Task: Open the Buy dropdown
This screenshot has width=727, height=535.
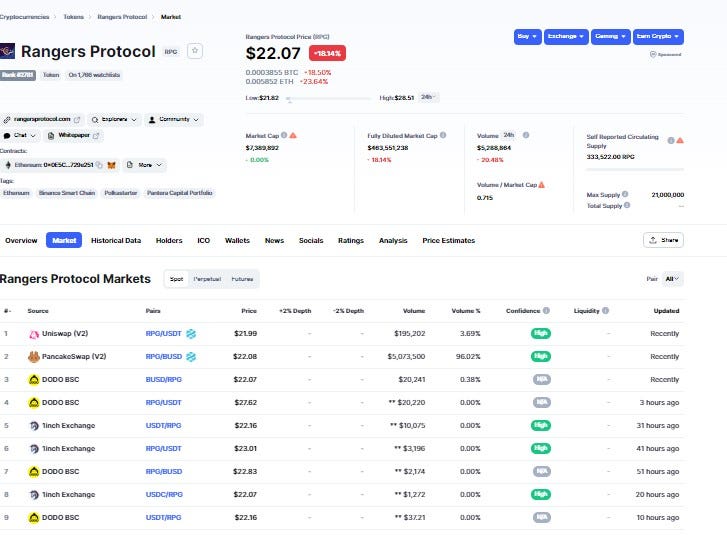Action: click(x=528, y=37)
